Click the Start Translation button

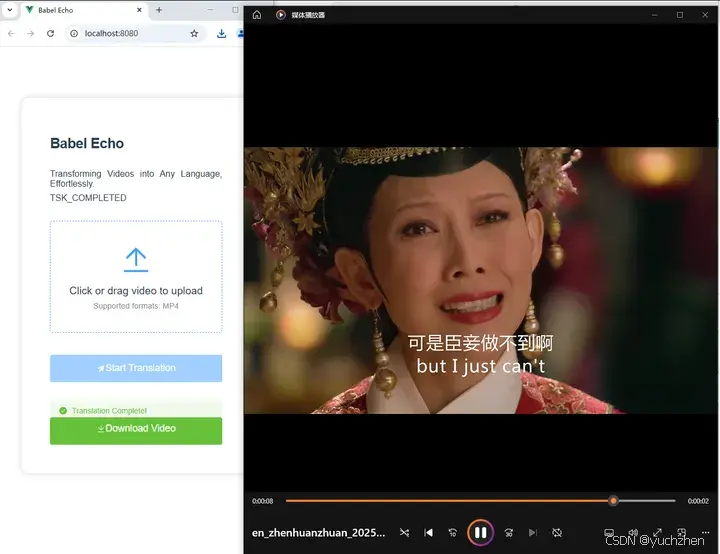136,368
